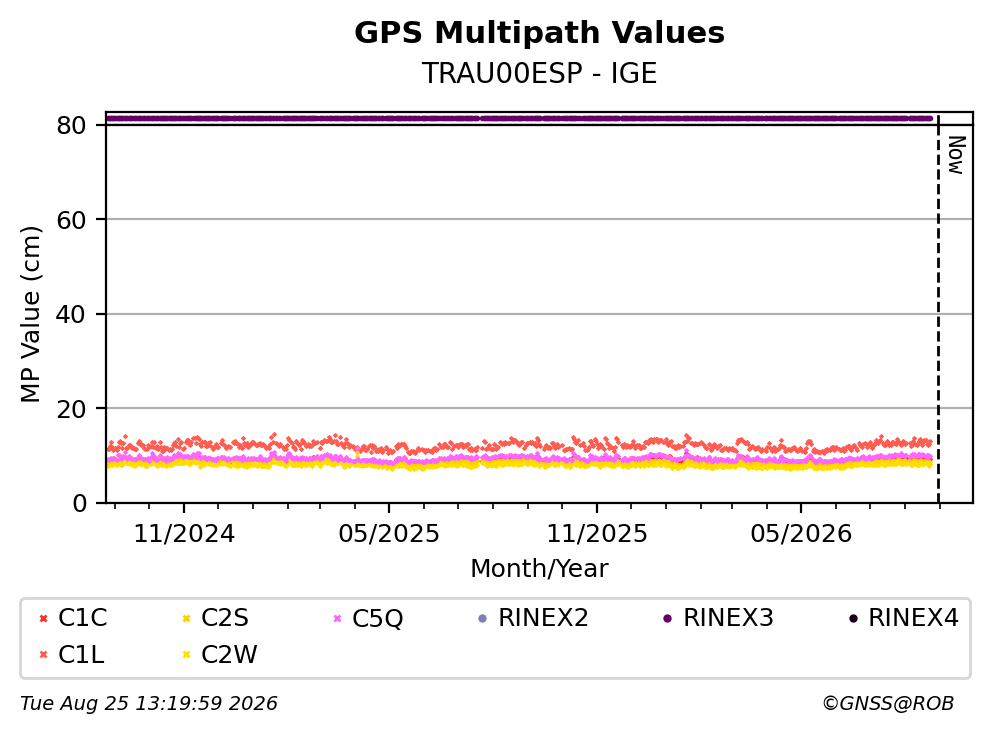The height and width of the screenshot is (734, 993).
Task: Click the C5Q magenta legend marker
Action: [x=337, y=619]
